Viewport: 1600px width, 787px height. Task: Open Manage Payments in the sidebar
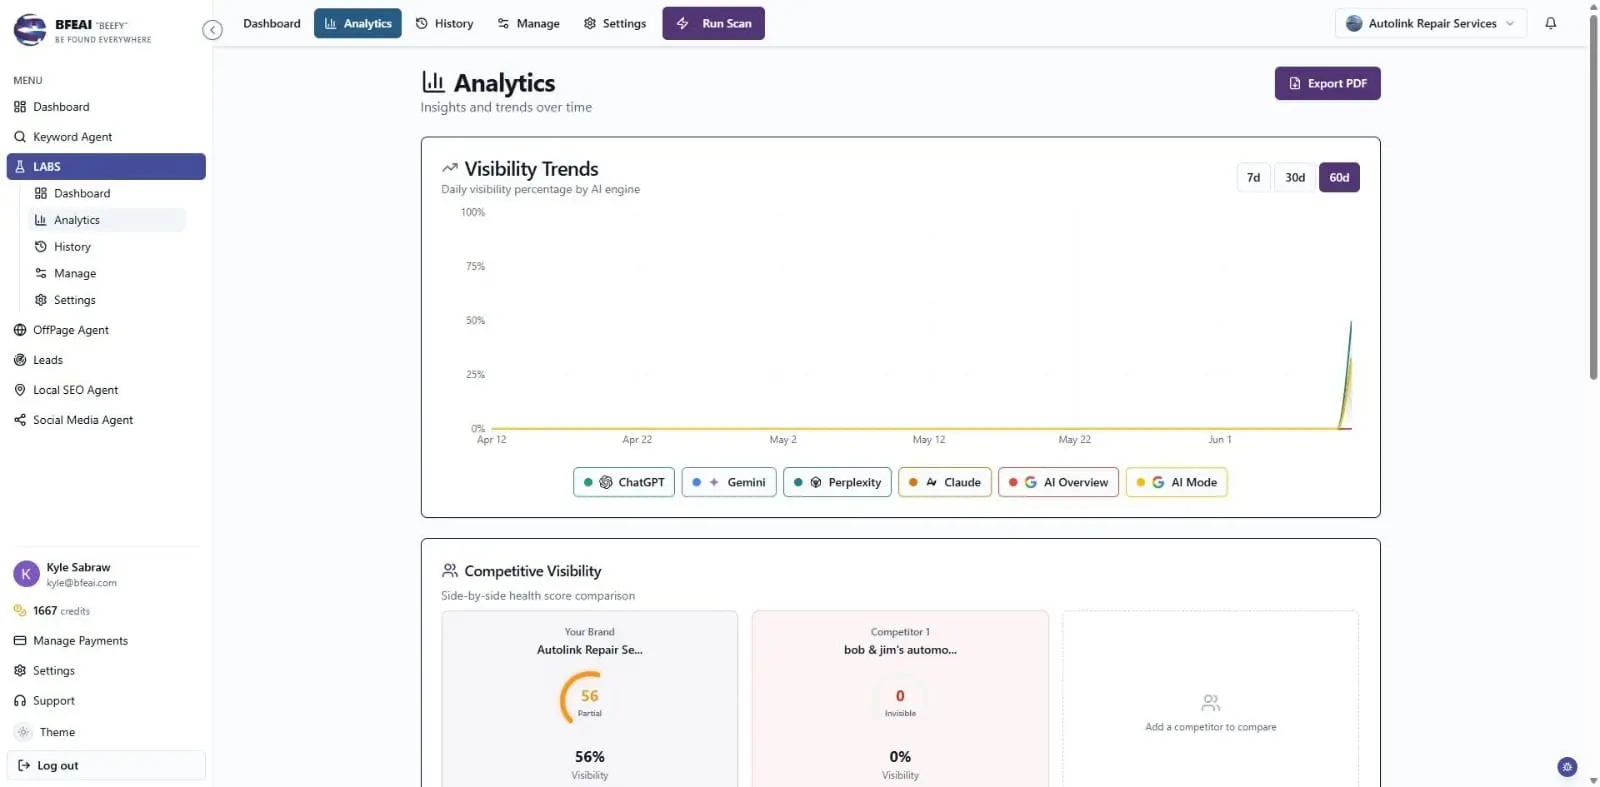tap(106, 641)
